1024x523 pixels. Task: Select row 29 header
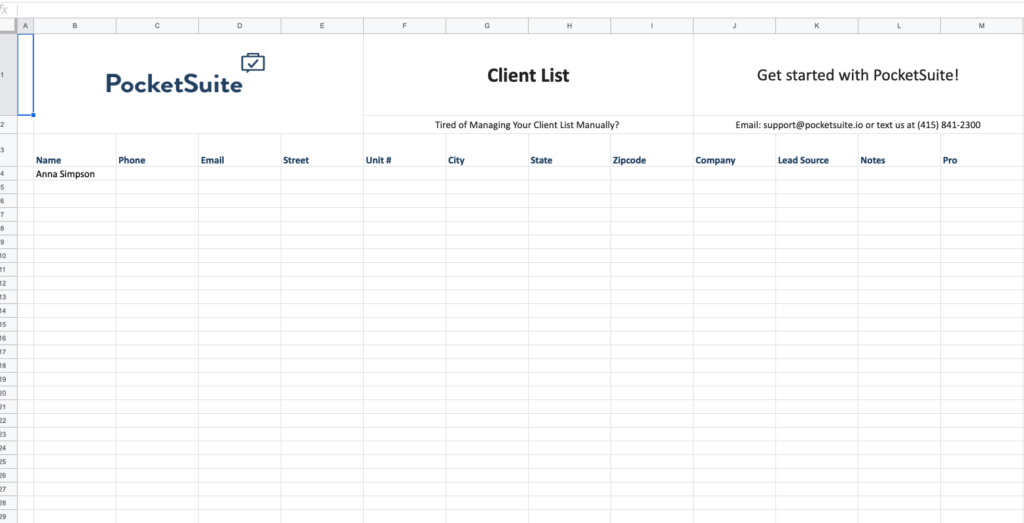[x=8, y=516]
